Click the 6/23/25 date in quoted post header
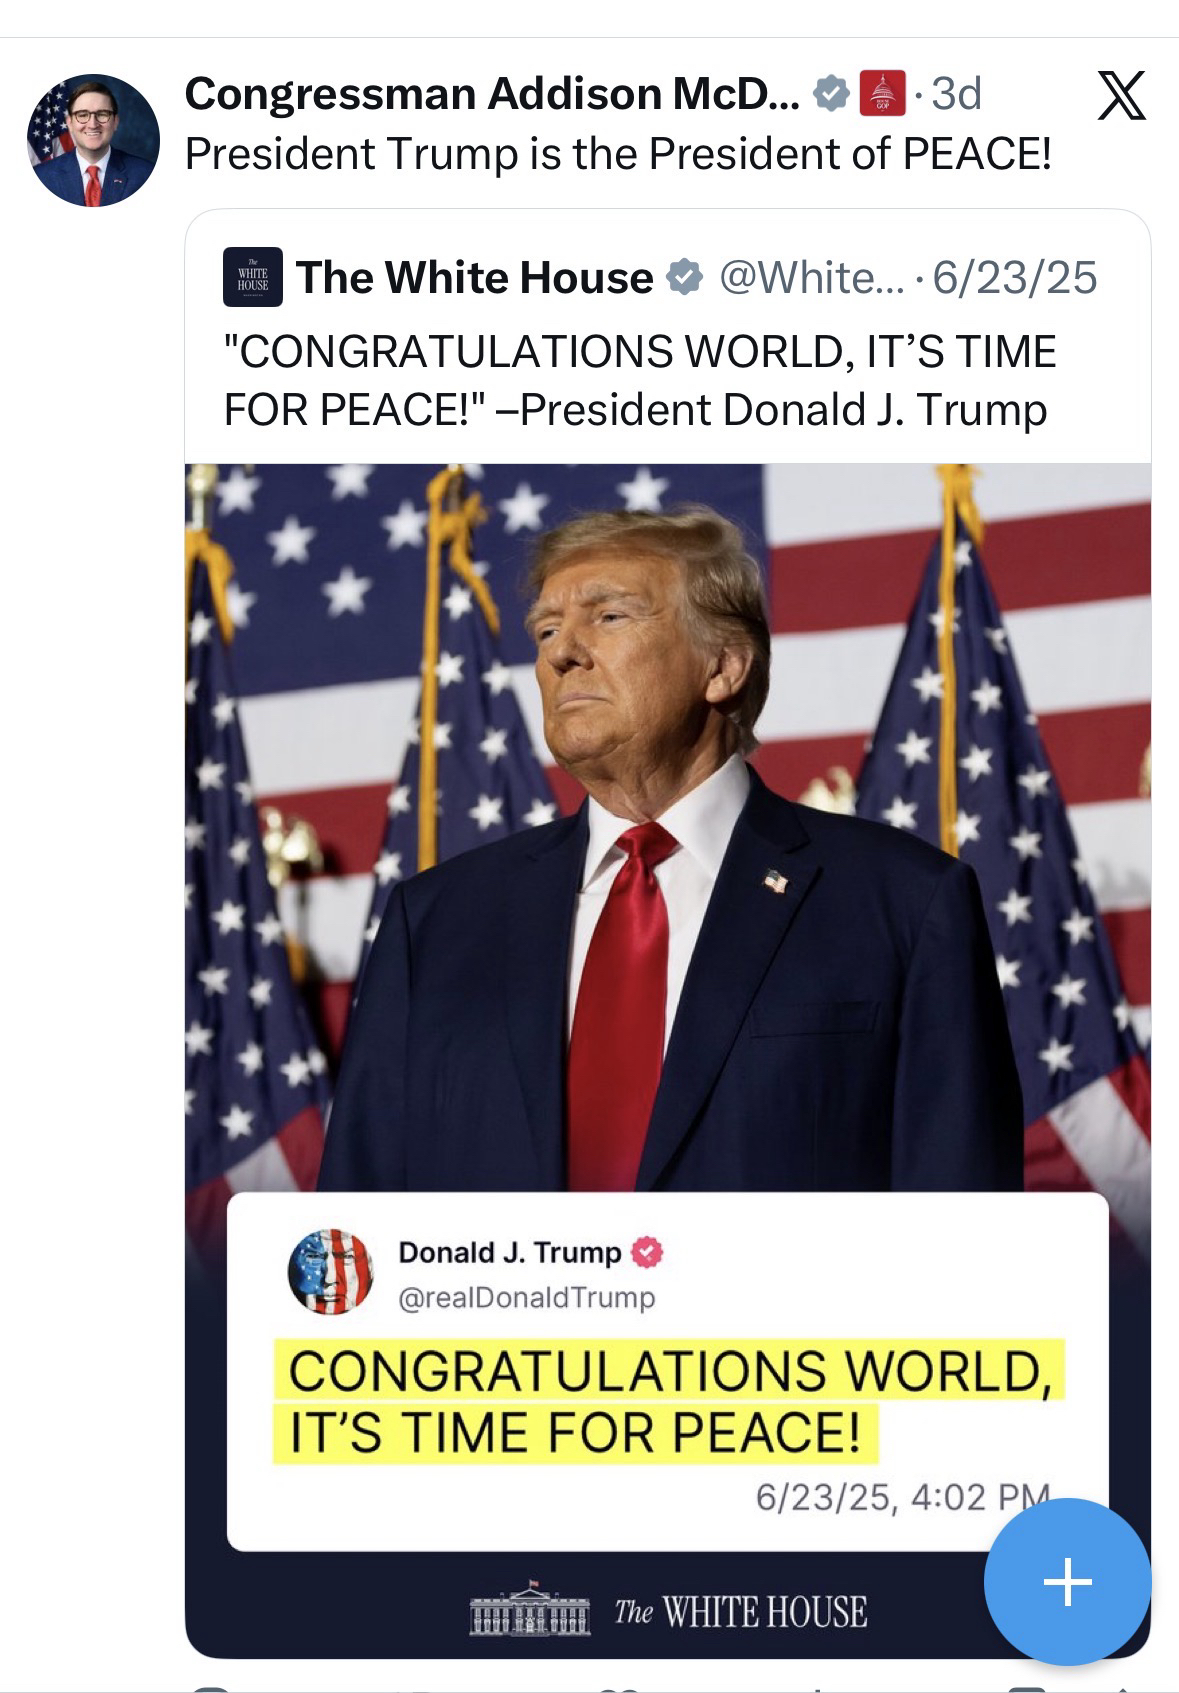 point(1014,277)
